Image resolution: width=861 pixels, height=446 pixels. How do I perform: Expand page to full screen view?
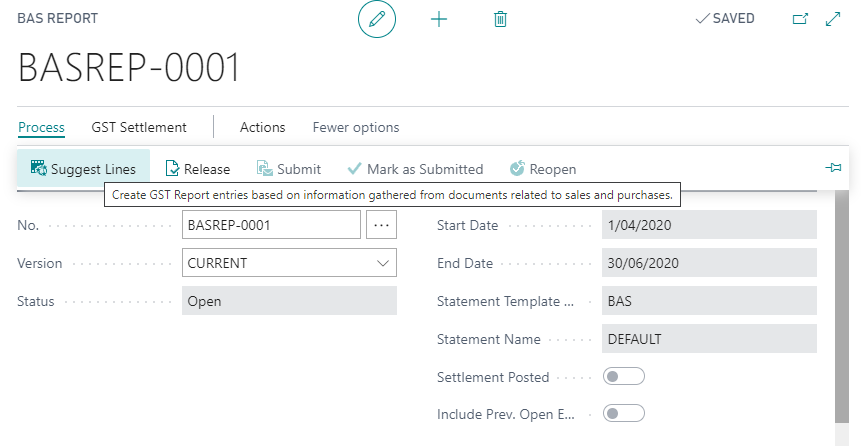pos(832,19)
